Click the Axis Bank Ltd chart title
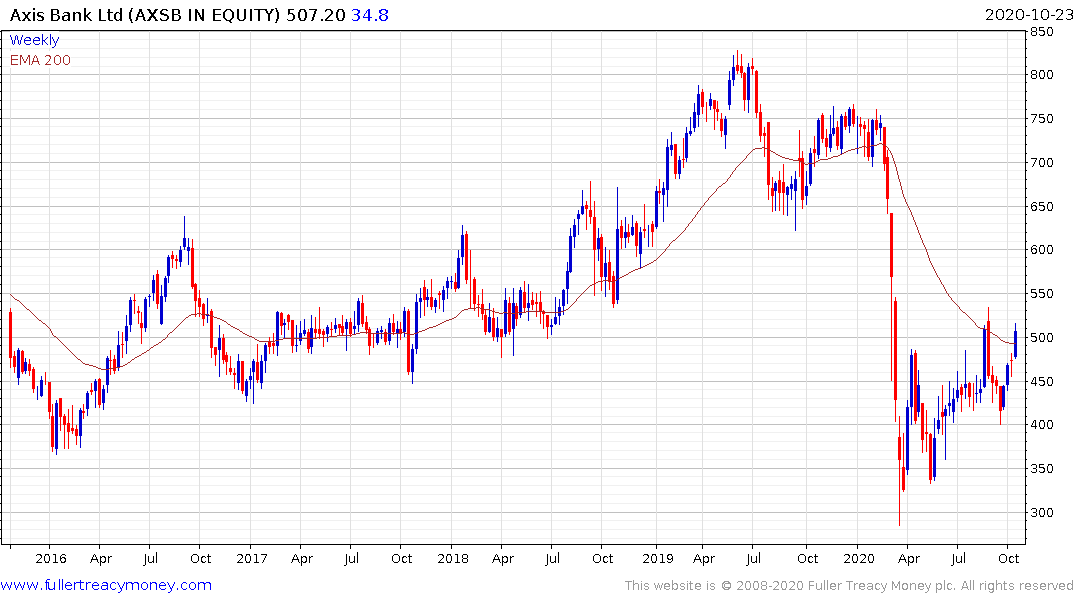This screenshot has width=1075, height=600. pos(145,15)
